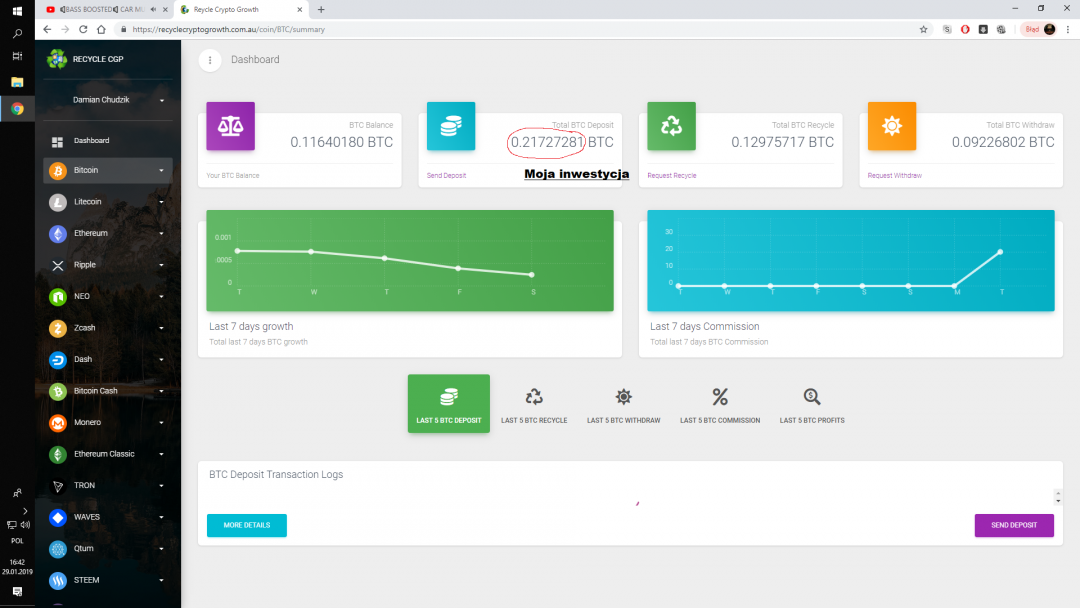
Task: Click the teal Total BTC Deposit coins icon
Action: pyautogui.click(x=451, y=126)
